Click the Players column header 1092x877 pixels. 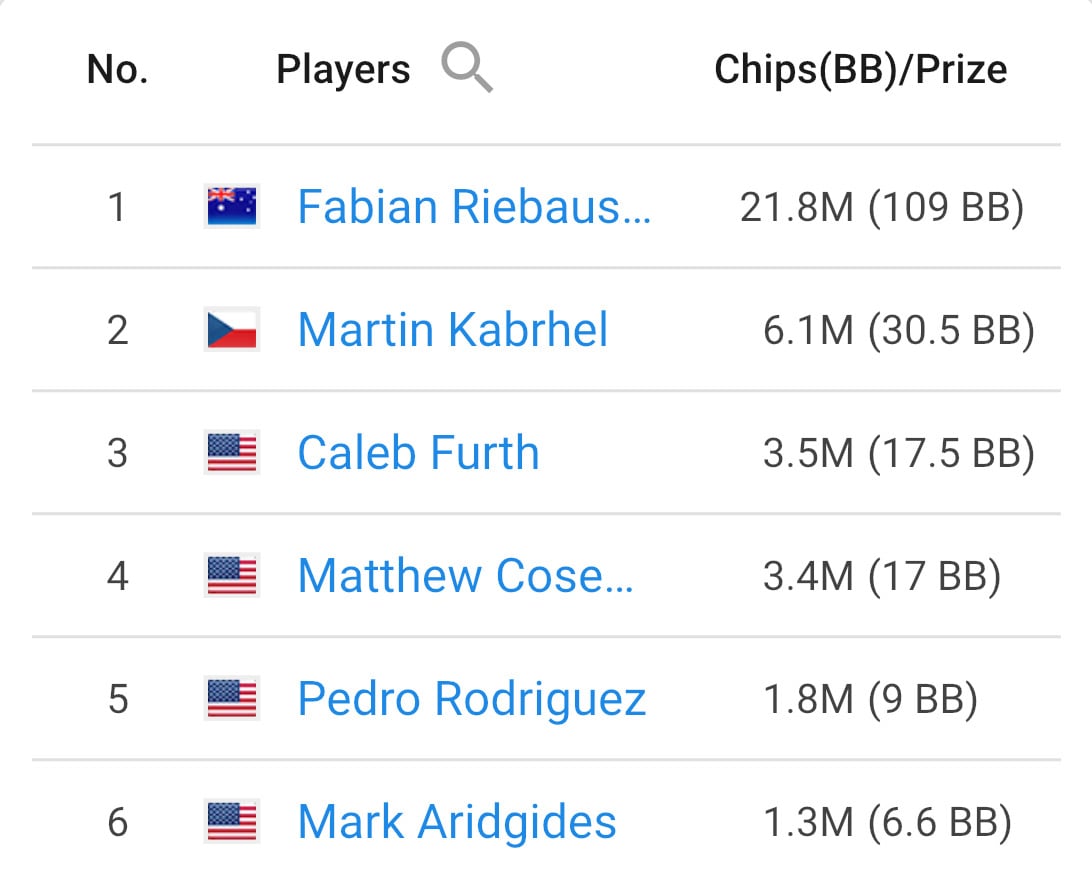343,69
